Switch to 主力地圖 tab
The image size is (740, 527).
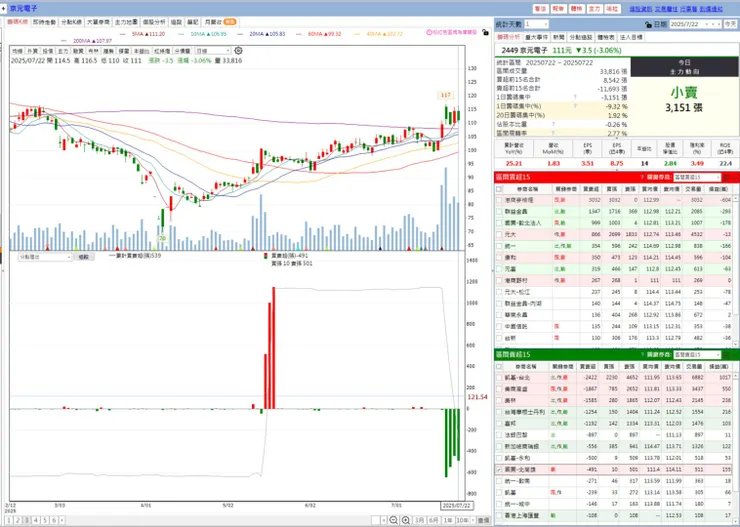(126, 22)
